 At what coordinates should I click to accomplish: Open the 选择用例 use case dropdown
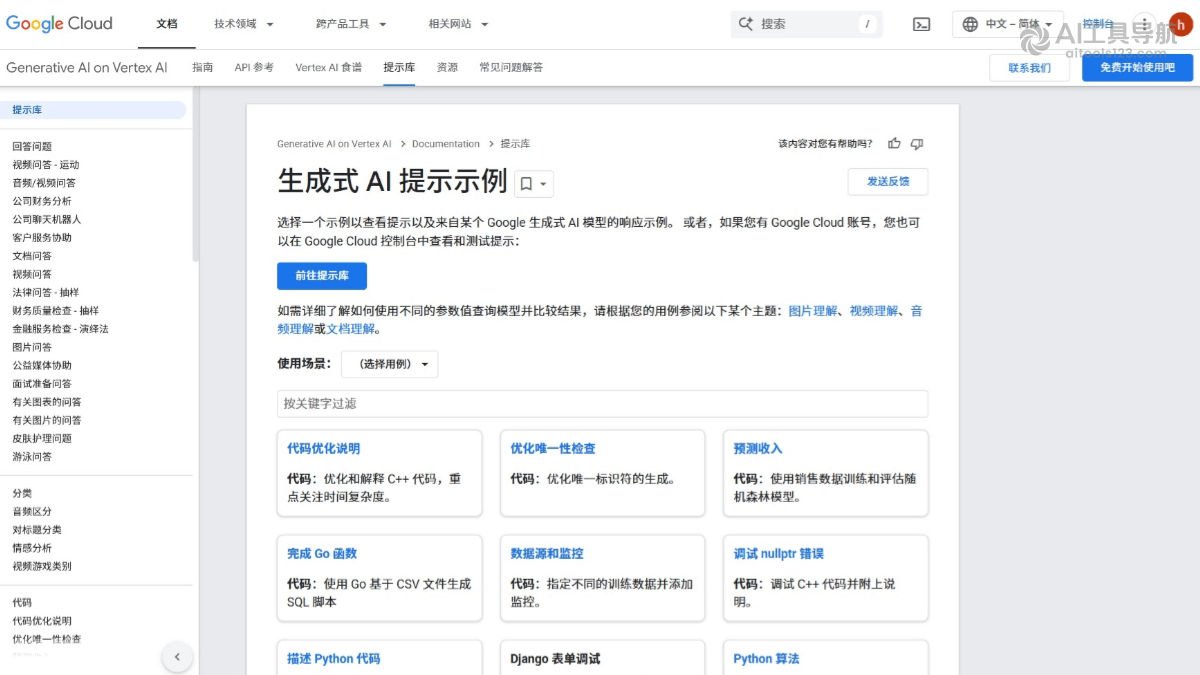pos(389,364)
